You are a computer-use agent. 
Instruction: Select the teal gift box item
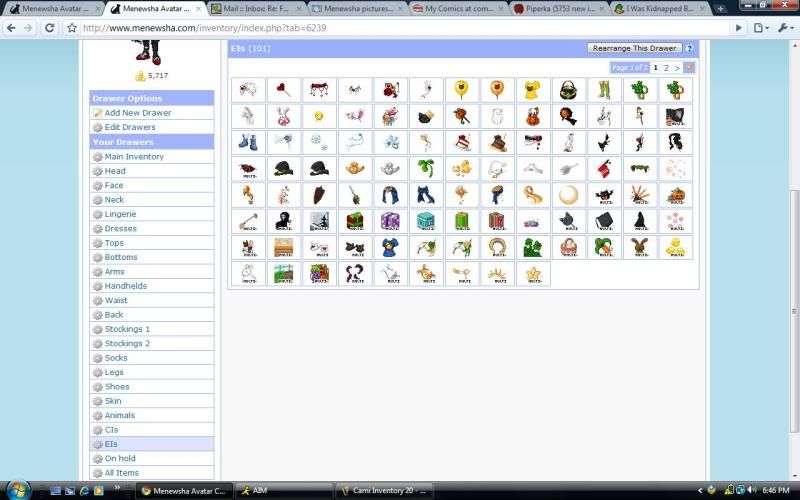tap(426, 221)
